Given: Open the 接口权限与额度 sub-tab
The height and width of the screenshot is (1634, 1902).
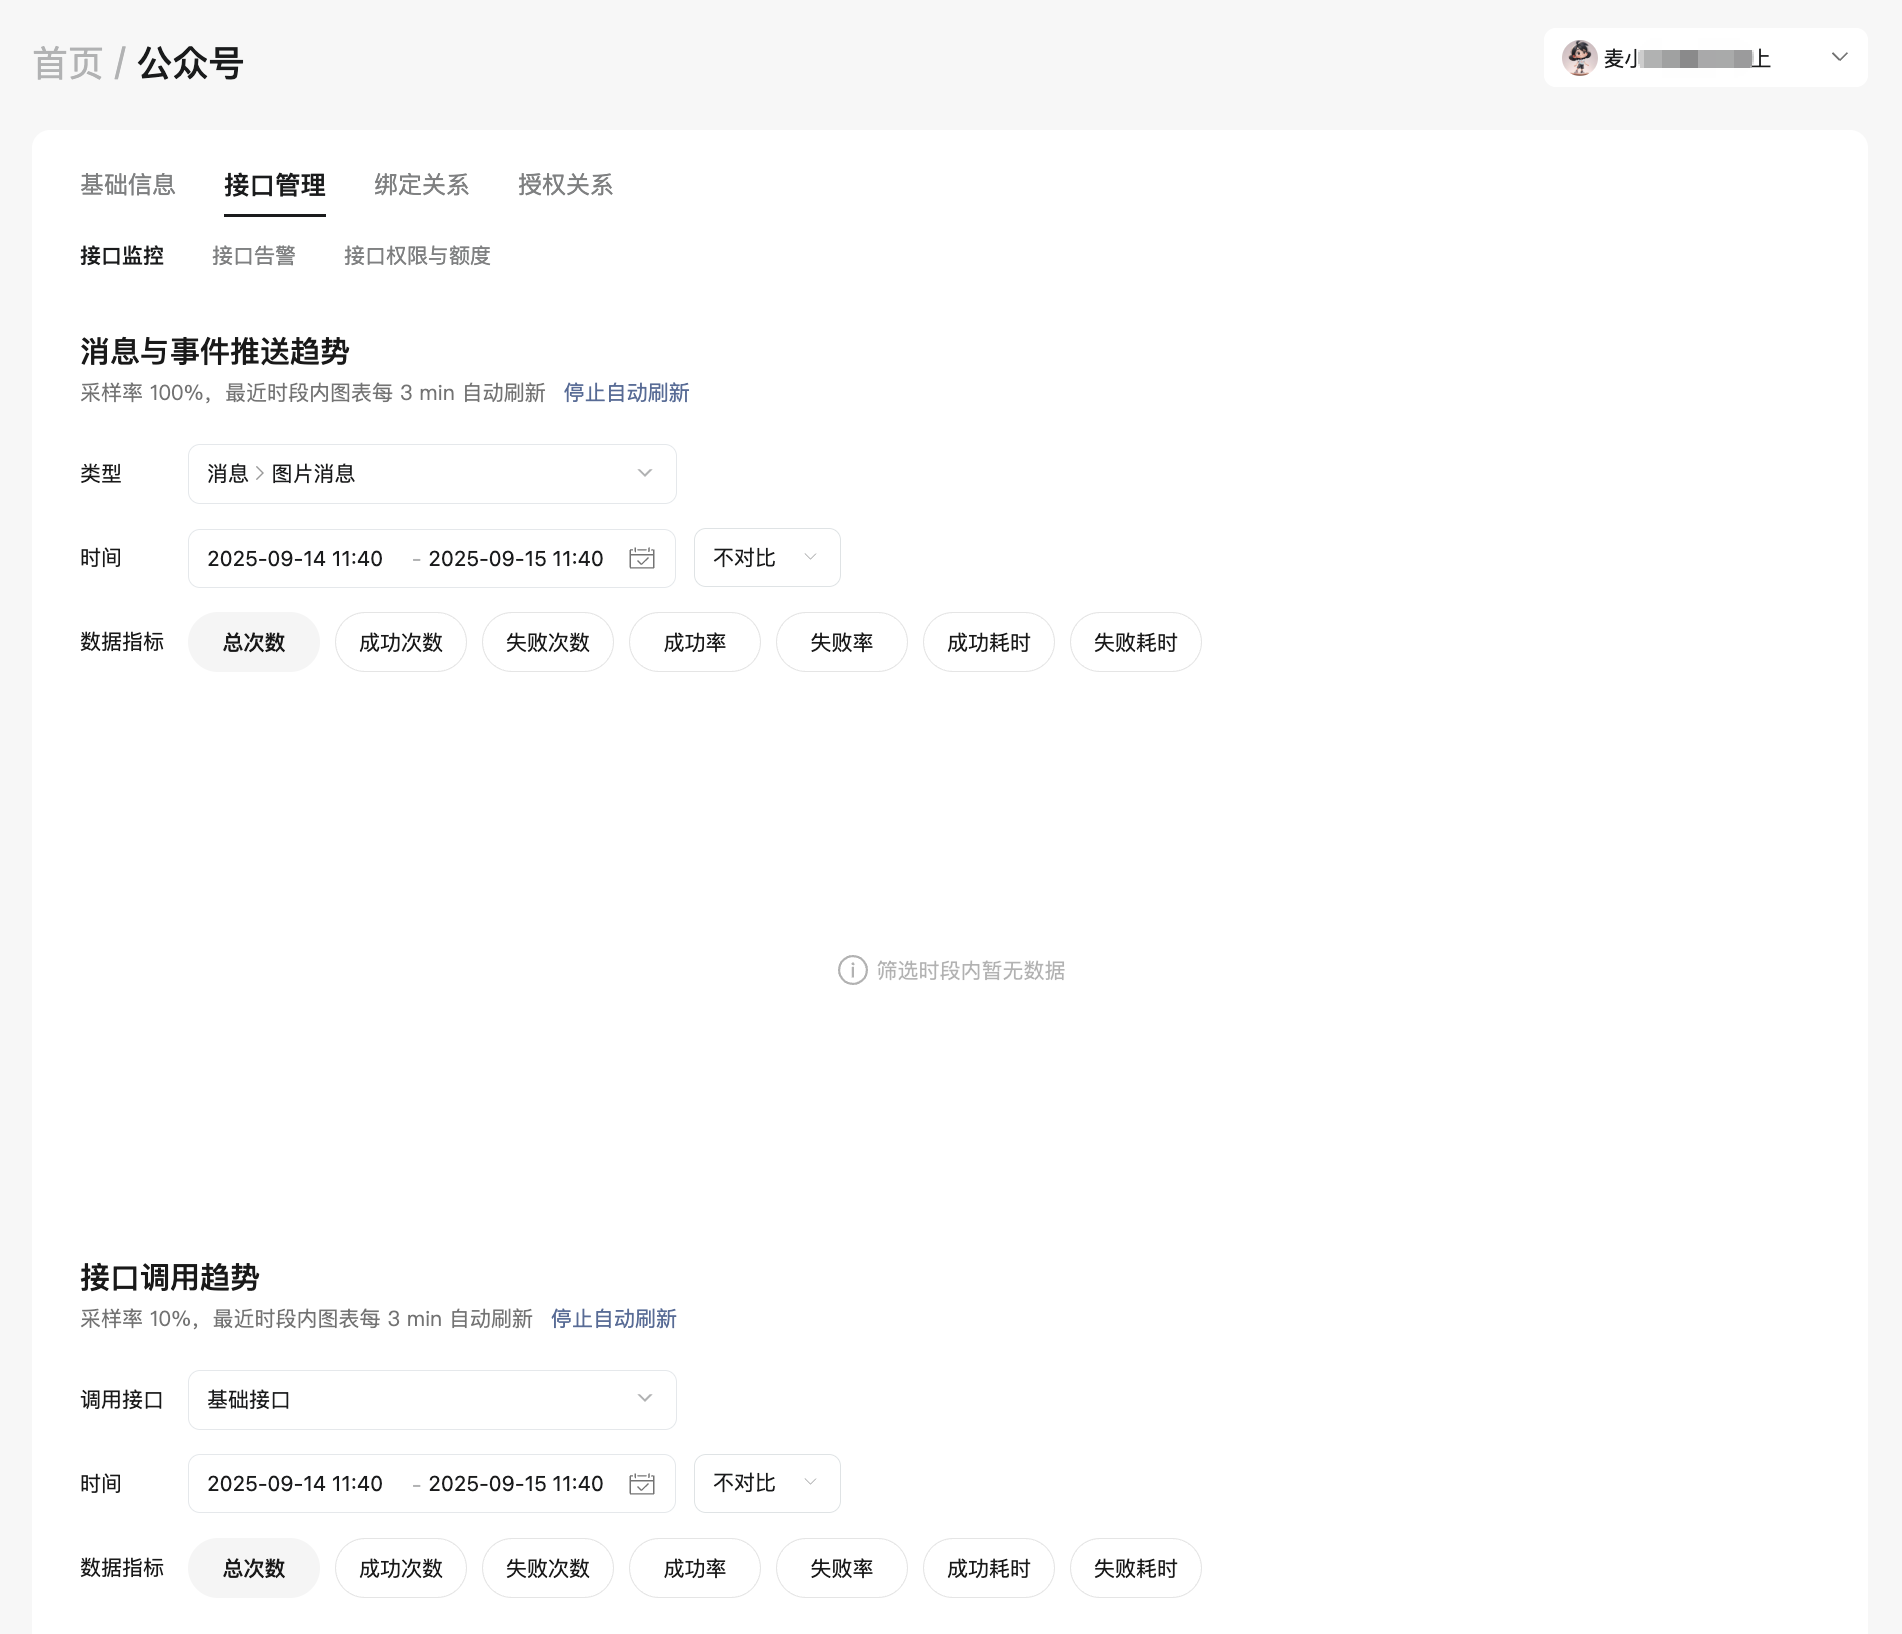Looking at the screenshot, I should [417, 256].
